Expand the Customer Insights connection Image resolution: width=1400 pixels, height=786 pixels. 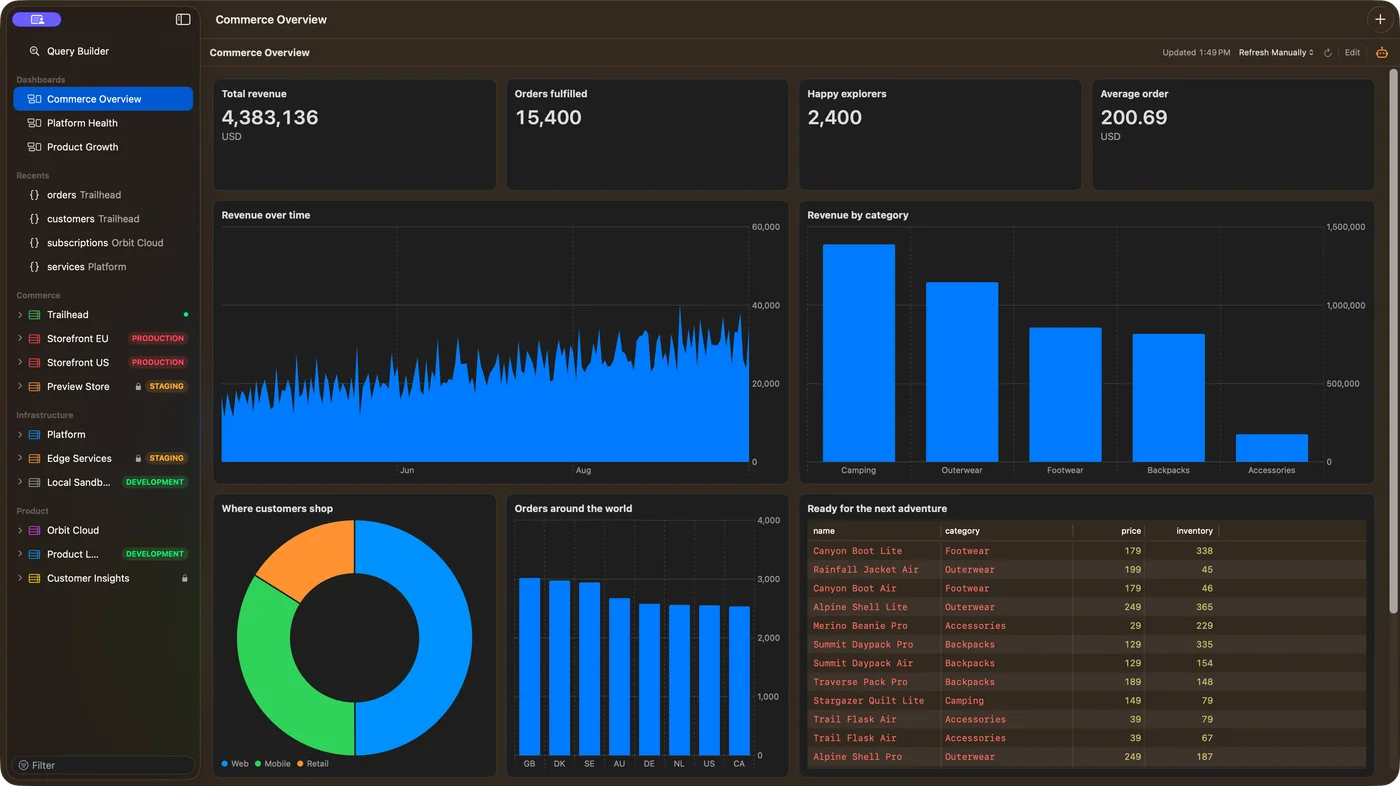click(x=20, y=579)
